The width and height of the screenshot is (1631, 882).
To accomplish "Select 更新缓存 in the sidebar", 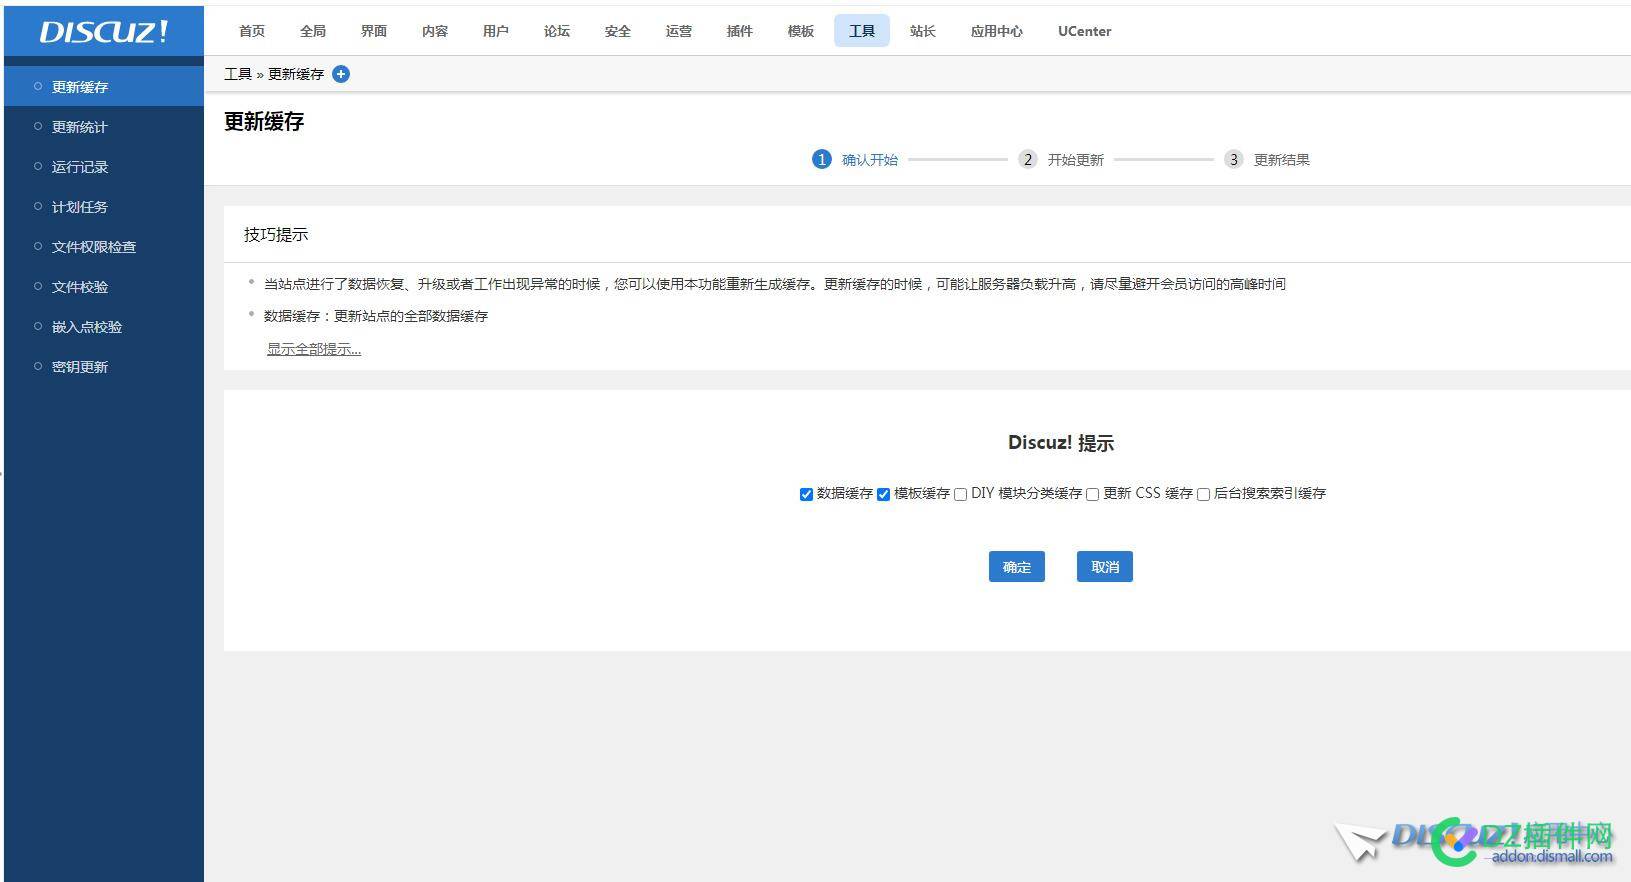I will coord(104,87).
